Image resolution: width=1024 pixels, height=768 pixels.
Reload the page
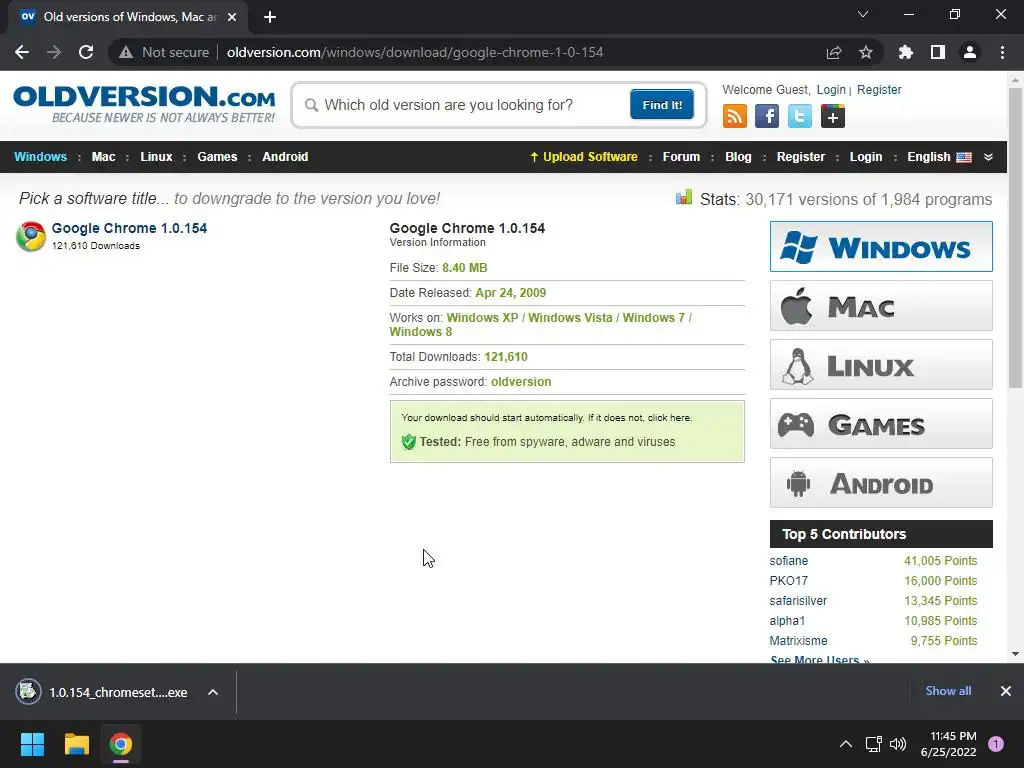coord(86,52)
